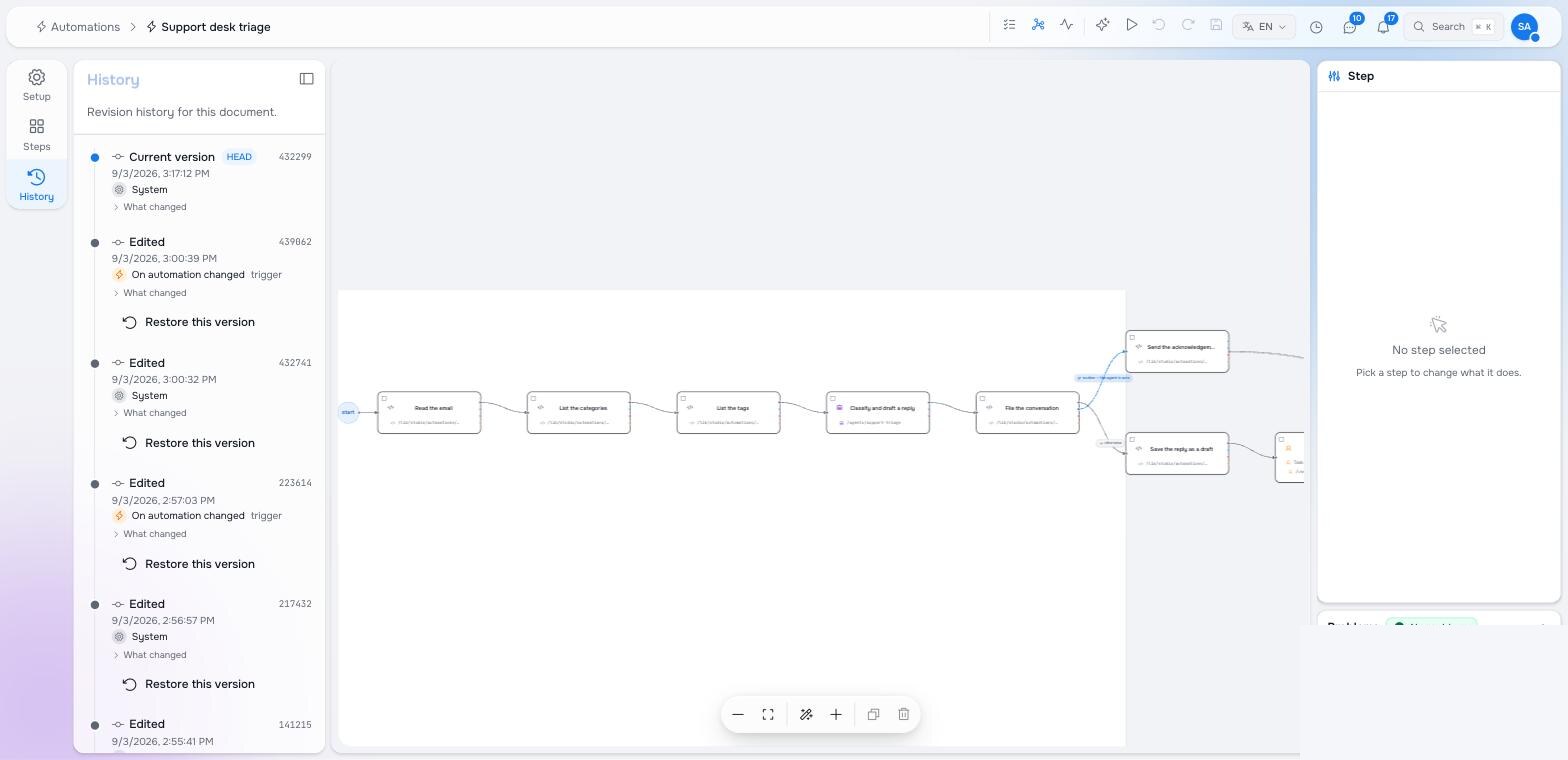
Task: Expand What changed for revision 223614
Action: pos(150,534)
